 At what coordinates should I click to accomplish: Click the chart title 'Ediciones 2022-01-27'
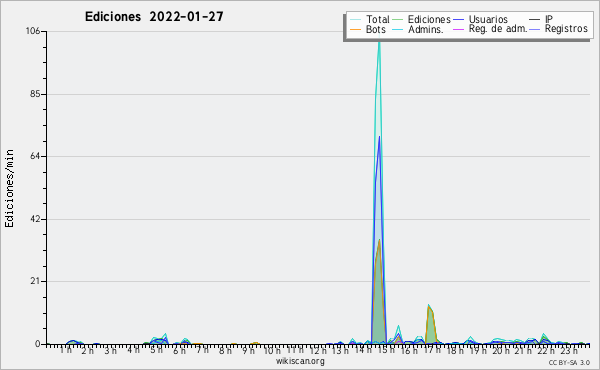(x=154, y=17)
